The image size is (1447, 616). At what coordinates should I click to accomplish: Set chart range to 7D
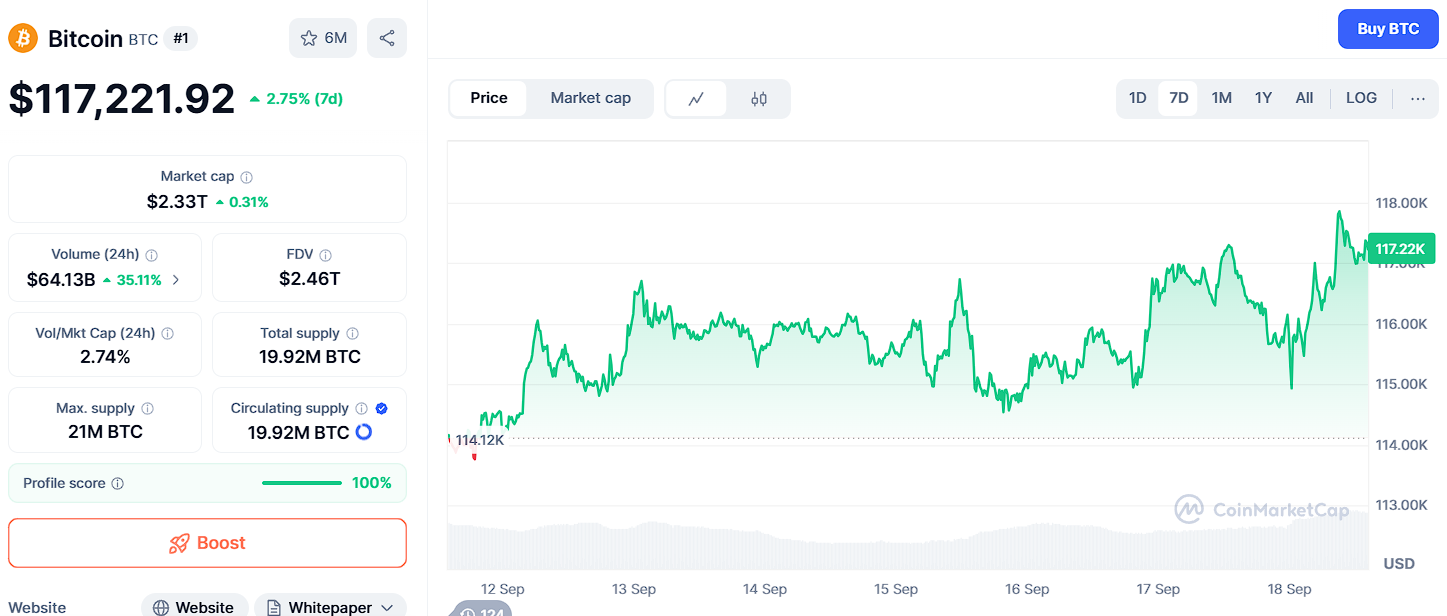pos(1179,98)
